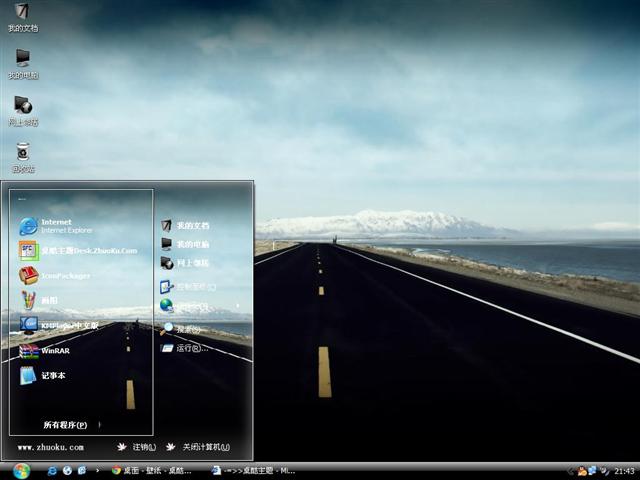This screenshot has height=480, width=640.
Task: Open Run (运行) dialog from Start menu
Action: tap(190, 348)
